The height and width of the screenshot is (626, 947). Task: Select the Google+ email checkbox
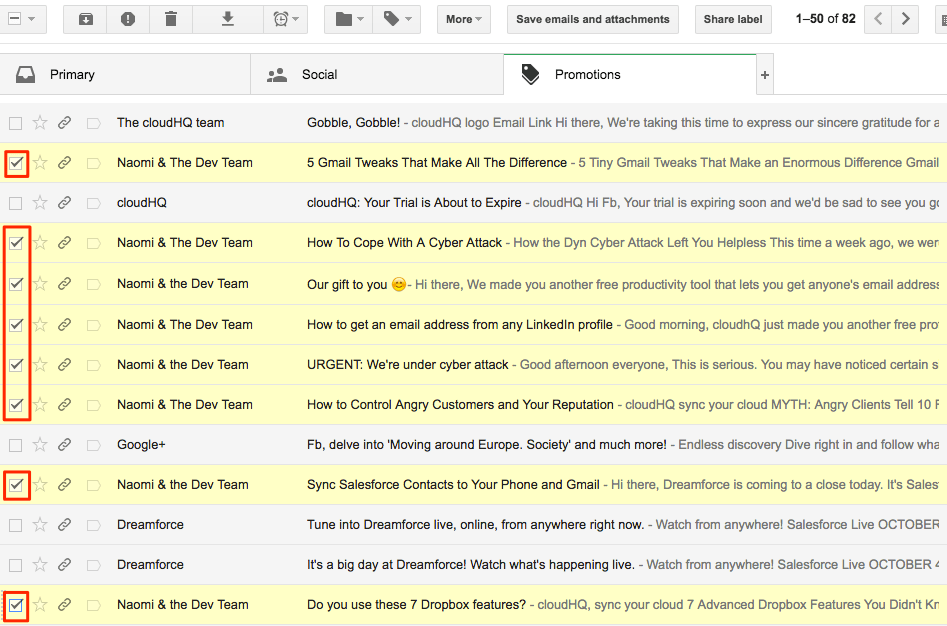(x=15, y=445)
